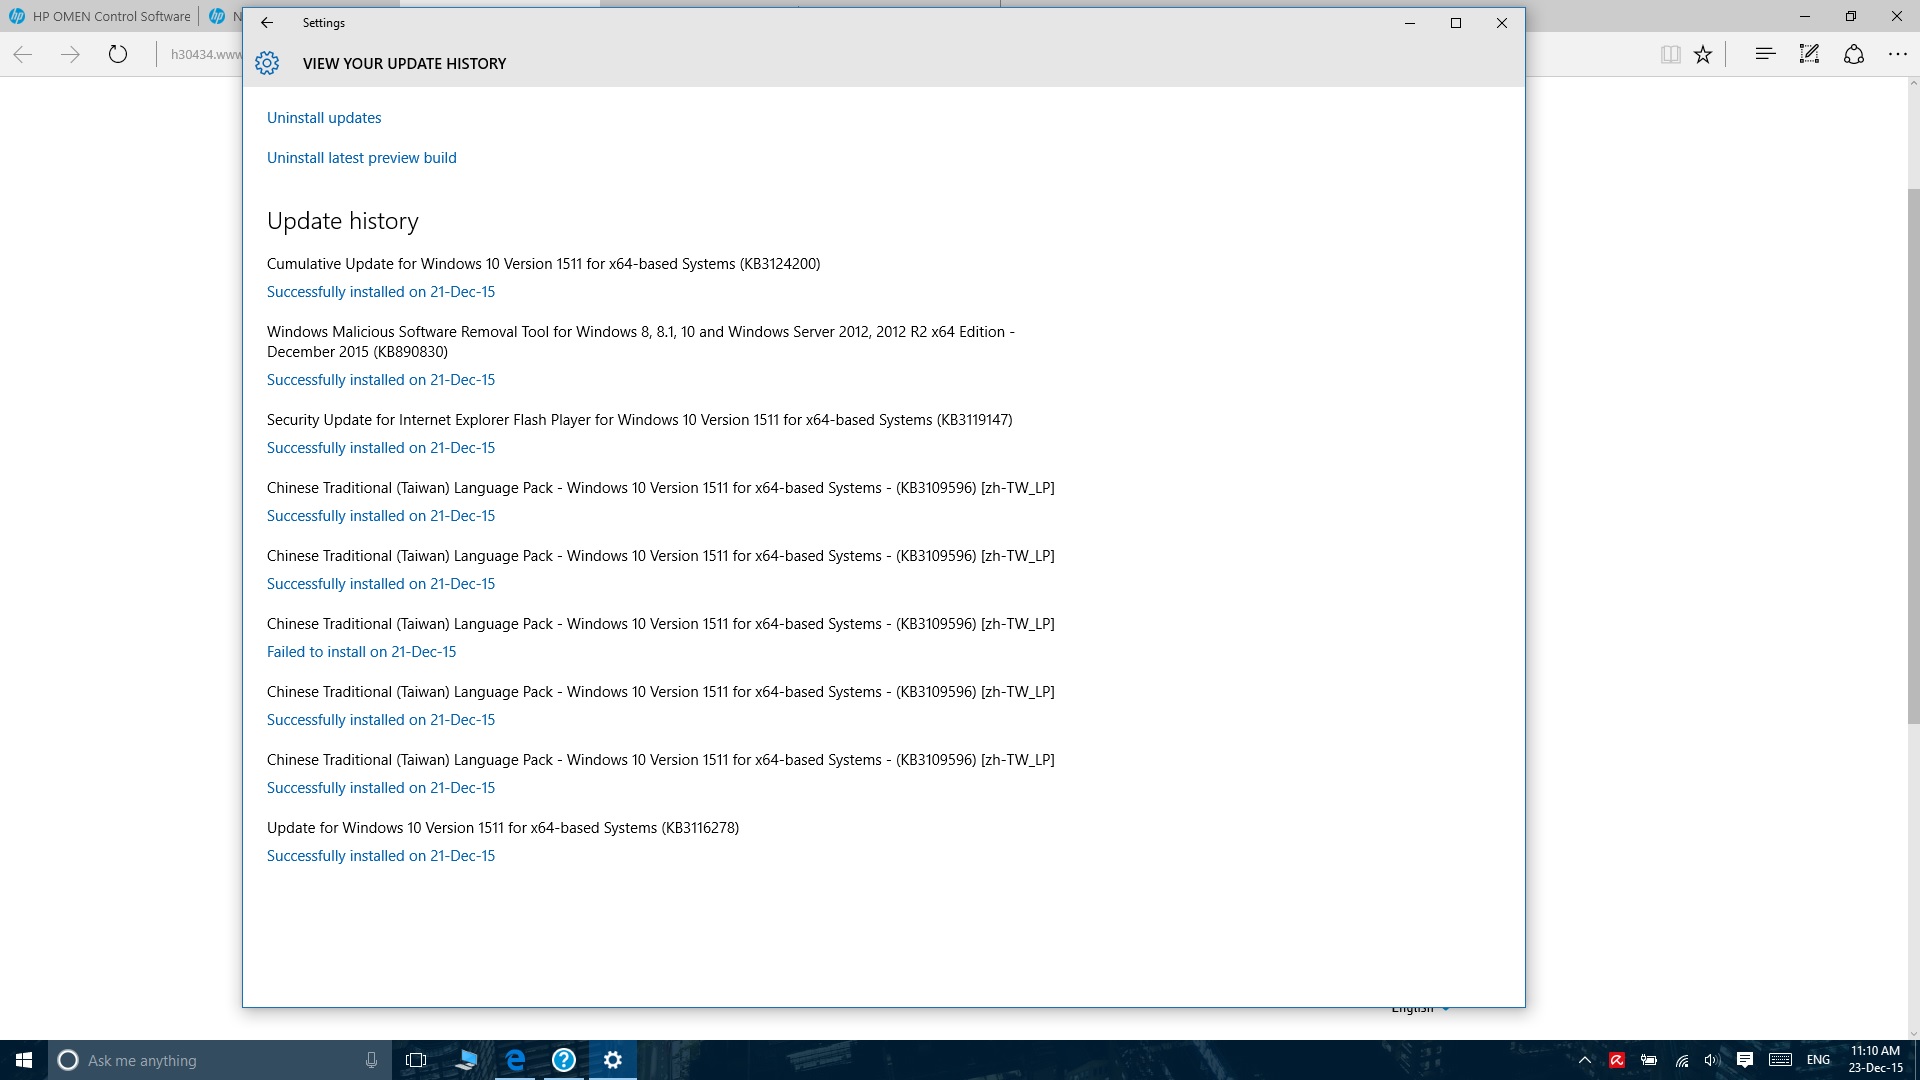
Task: Click Edge's back navigation arrow
Action: click(23, 54)
